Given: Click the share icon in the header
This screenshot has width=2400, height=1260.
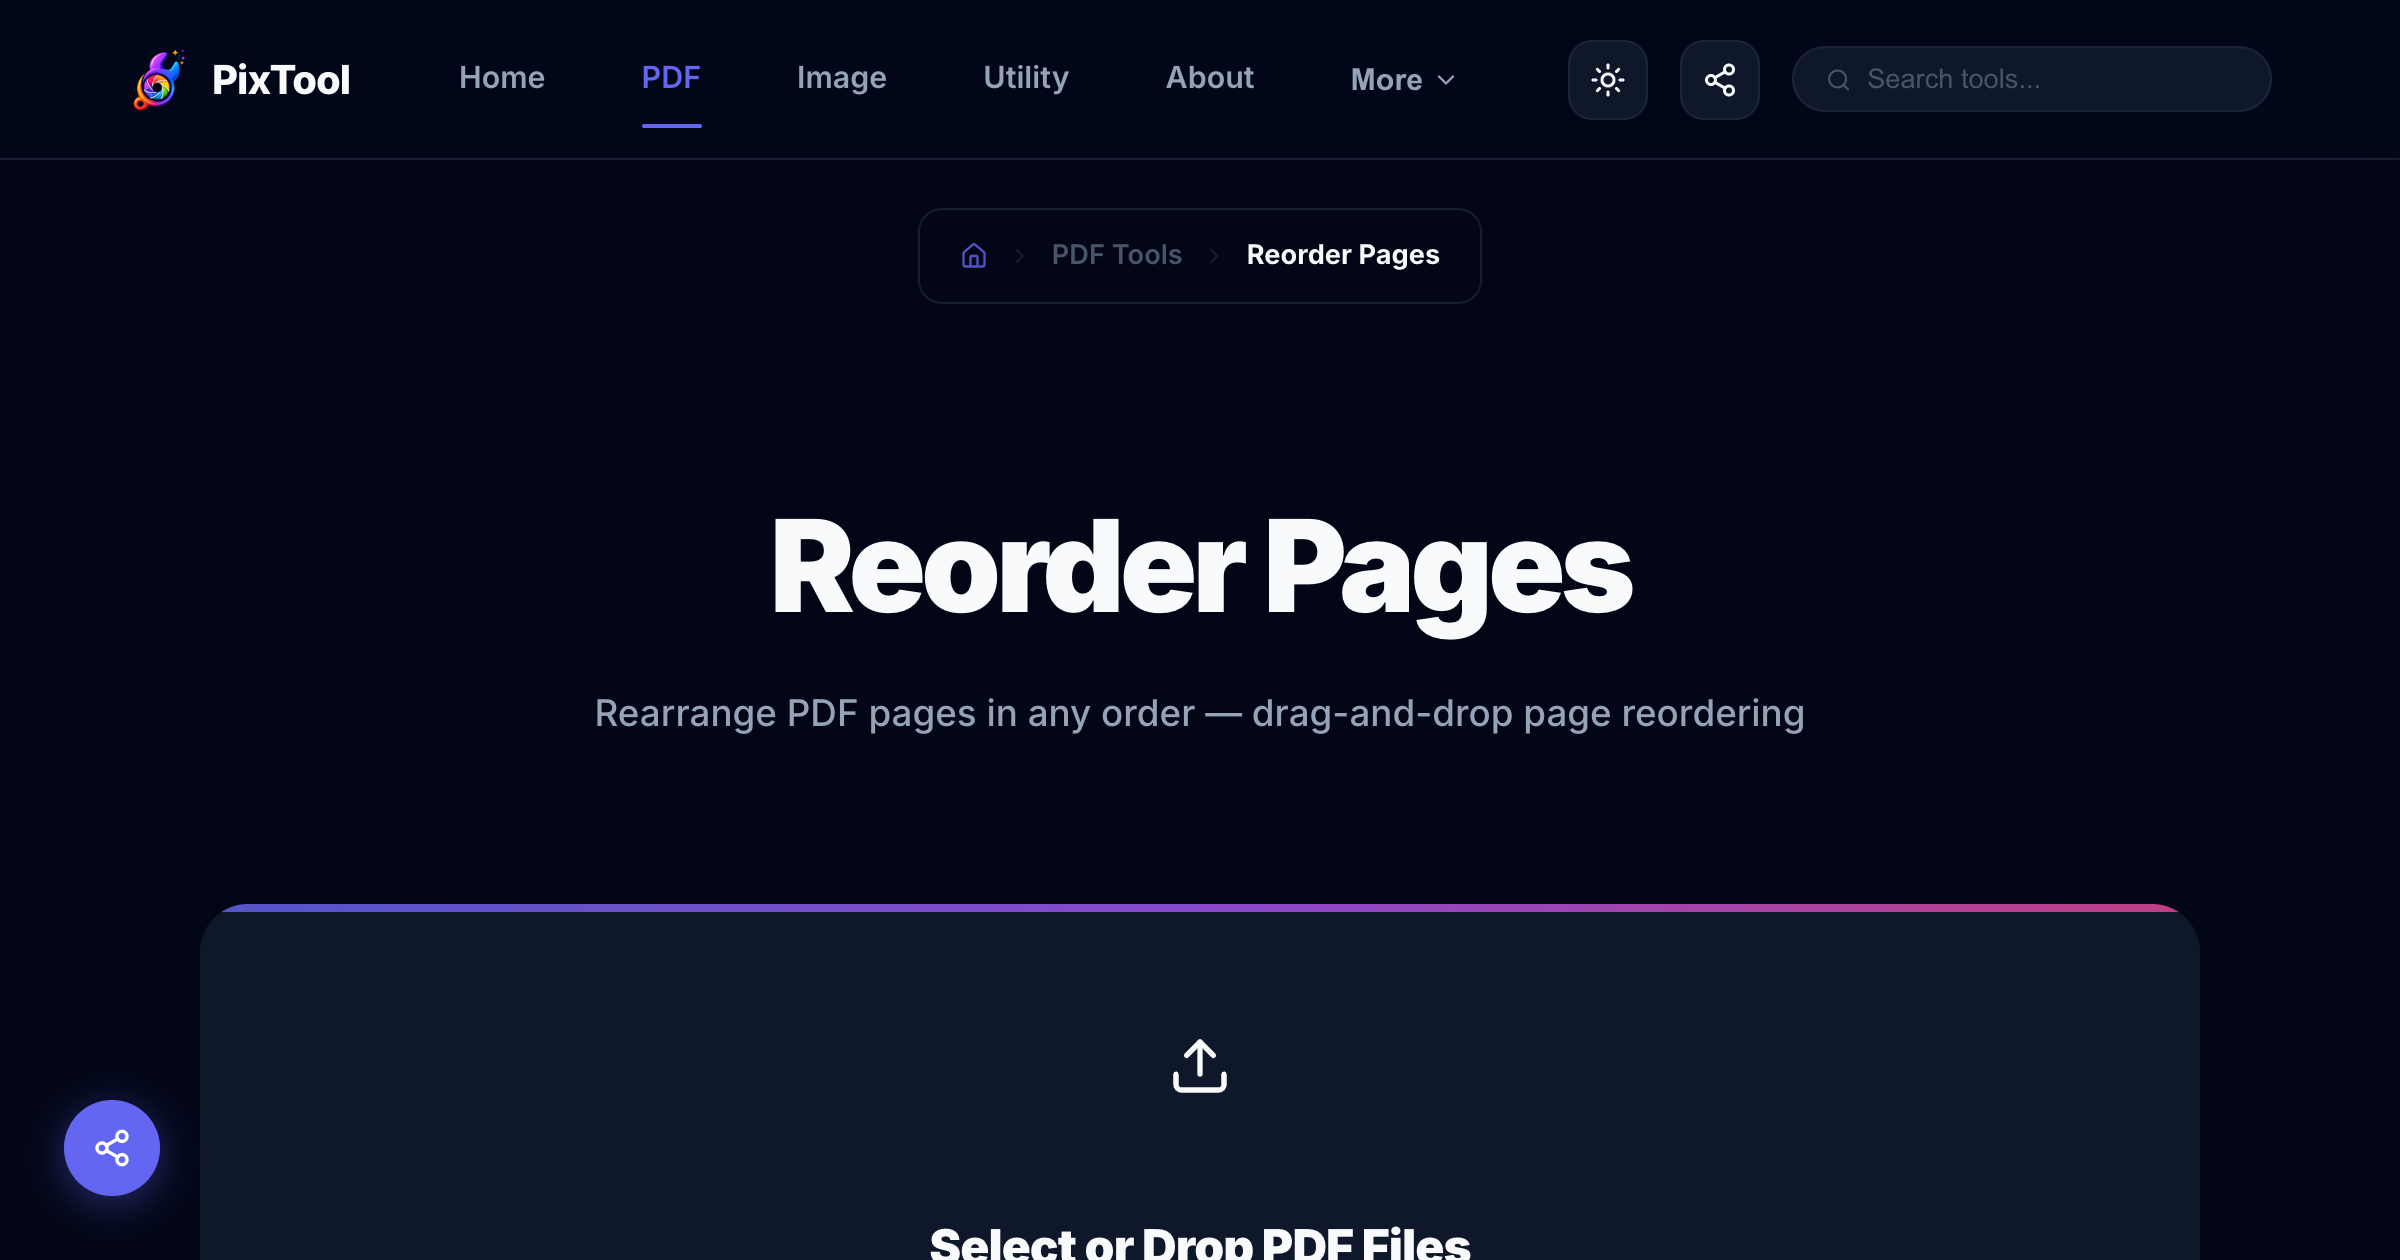Looking at the screenshot, I should [x=1719, y=80].
